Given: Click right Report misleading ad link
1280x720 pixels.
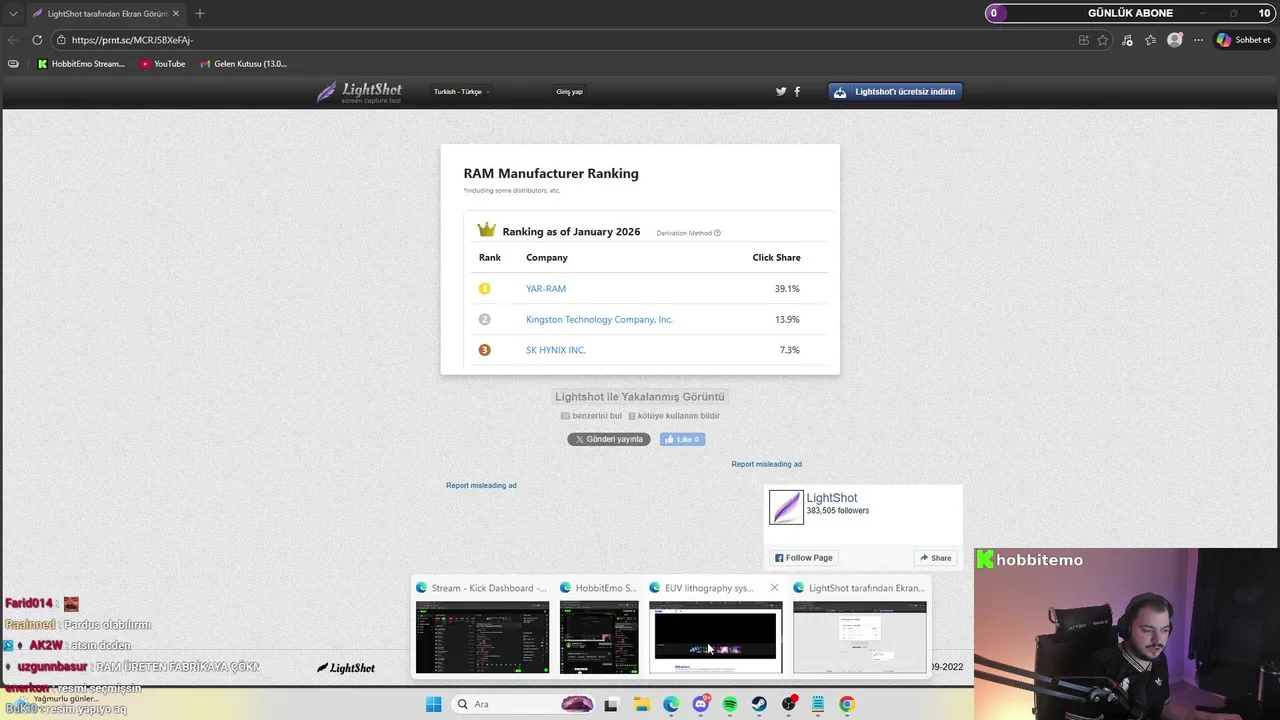Looking at the screenshot, I should click(766, 464).
